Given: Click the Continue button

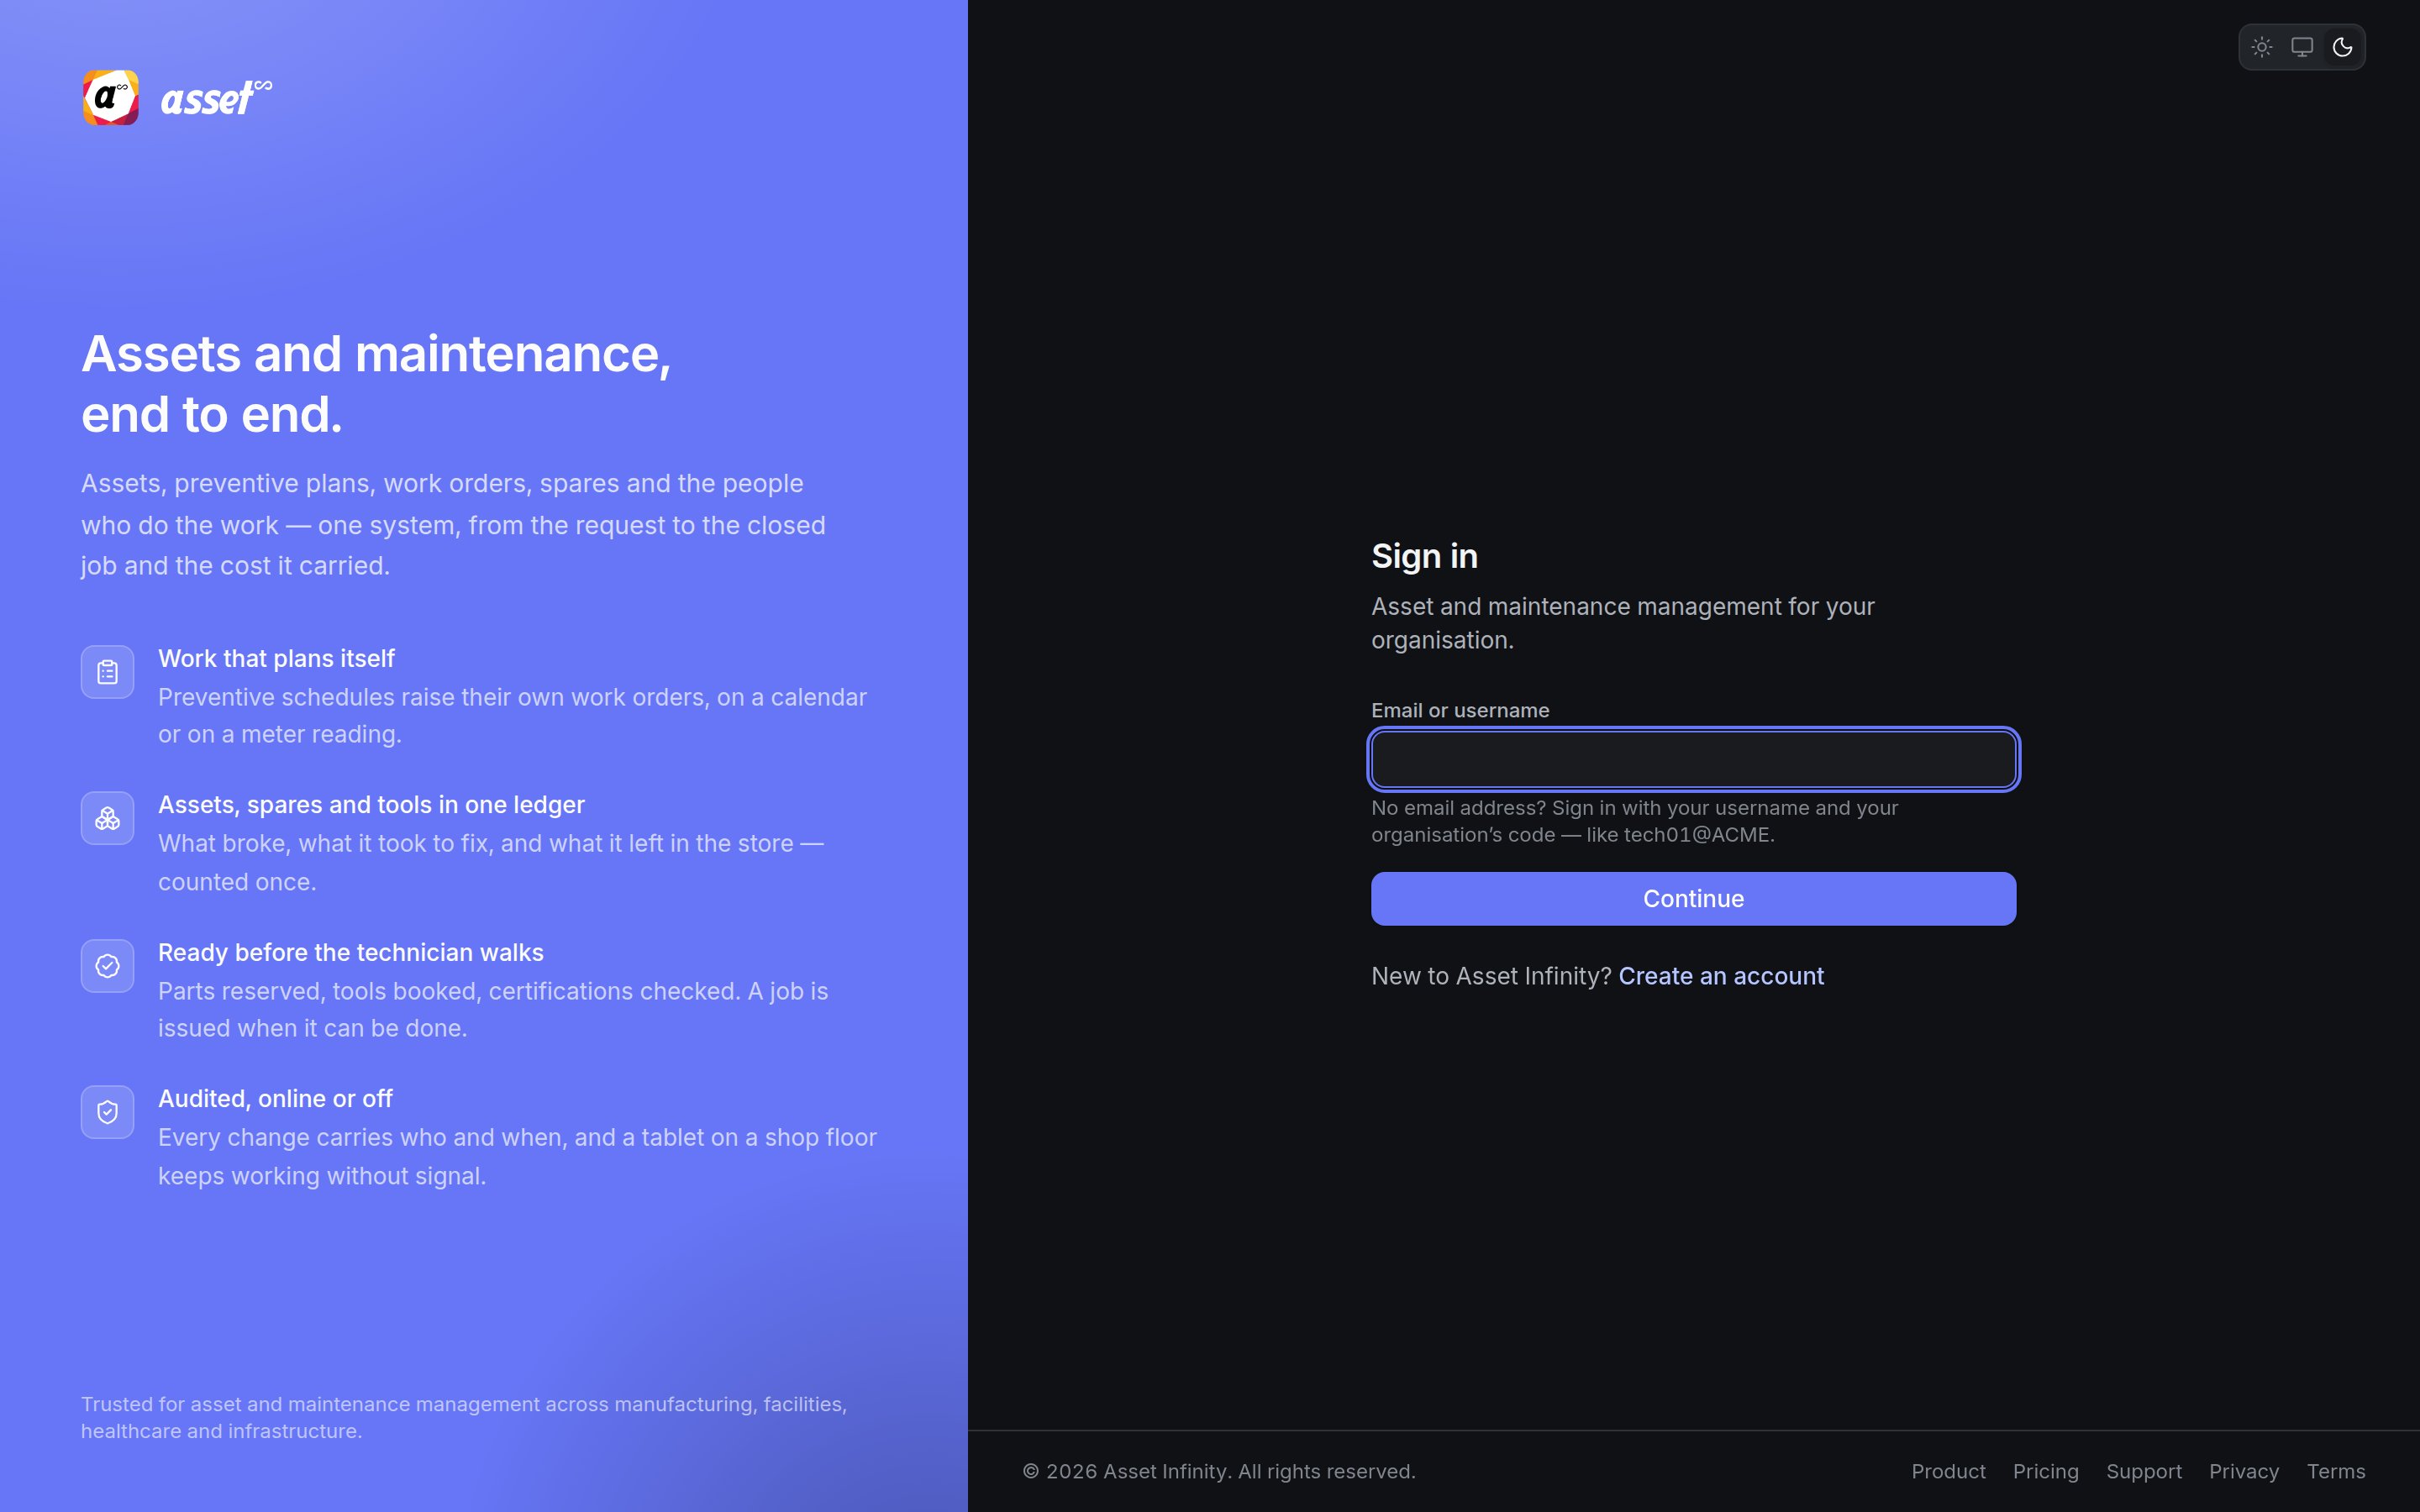Looking at the screenshot, I should pos(1693,899).
